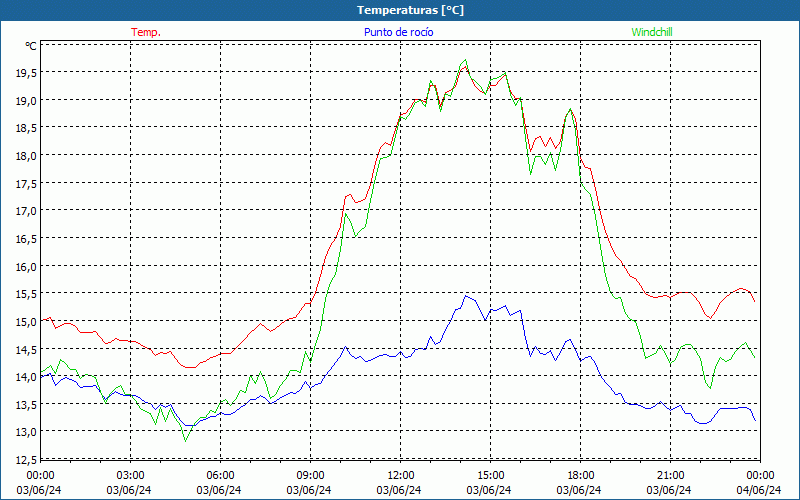This screenshot has width=800, height=500.
Task: Click the 03:00 time axis label
Action: [131, 476]
